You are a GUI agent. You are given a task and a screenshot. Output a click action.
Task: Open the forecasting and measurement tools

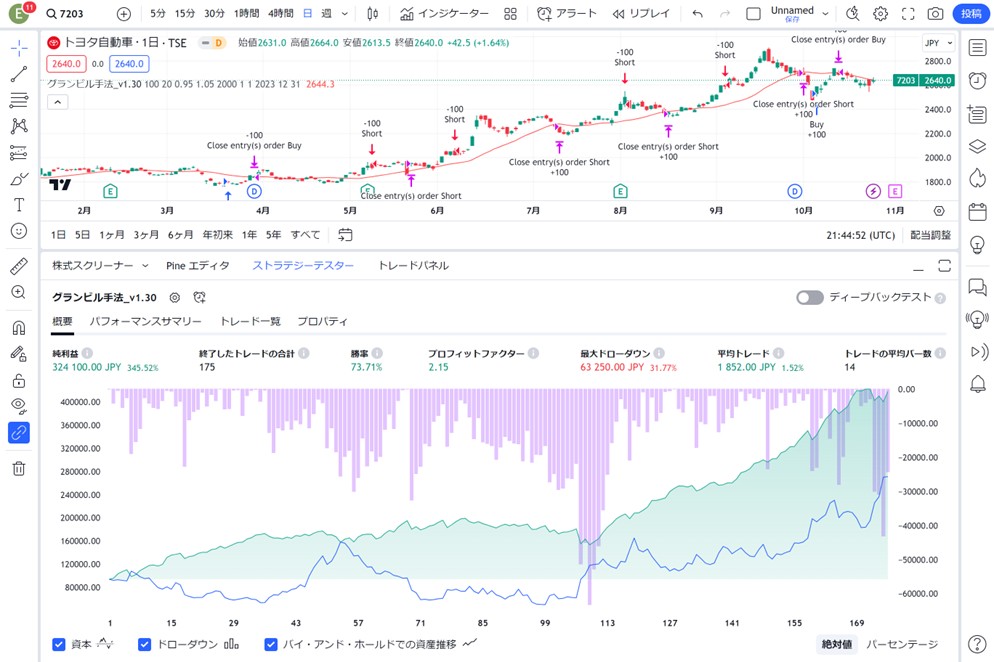tap(19, 152)
